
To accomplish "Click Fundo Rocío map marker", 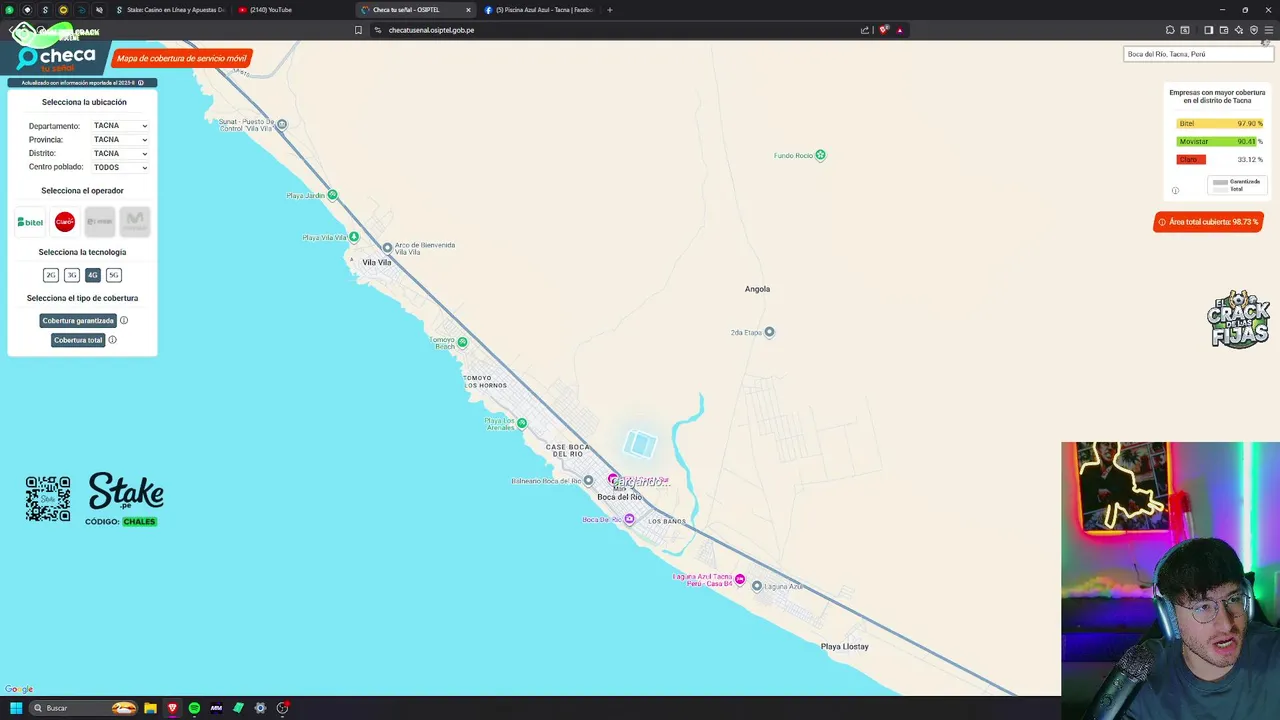I will point(821,155).
